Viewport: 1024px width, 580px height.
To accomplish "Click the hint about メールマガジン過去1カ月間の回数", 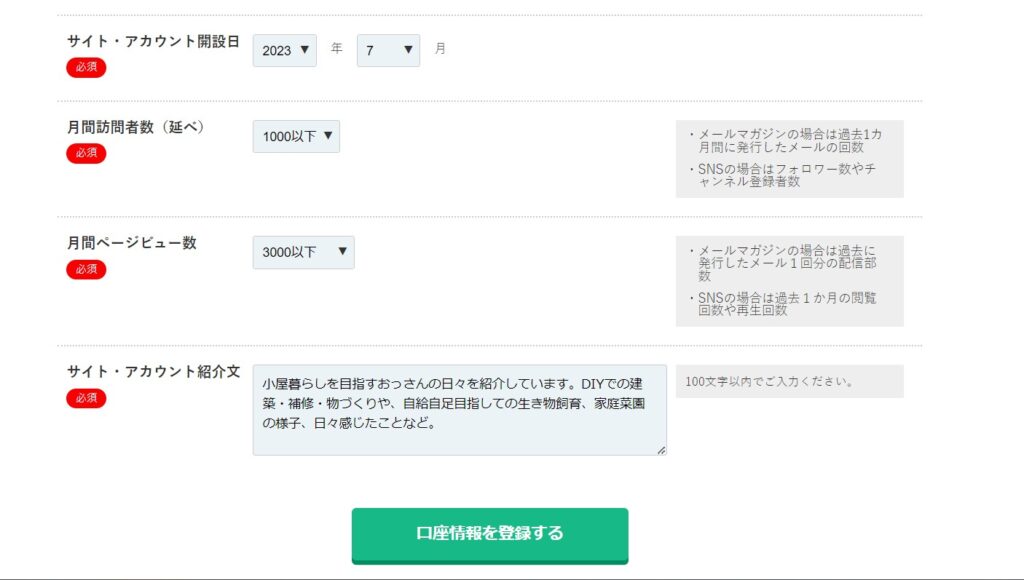I will (x=786, y=140).
